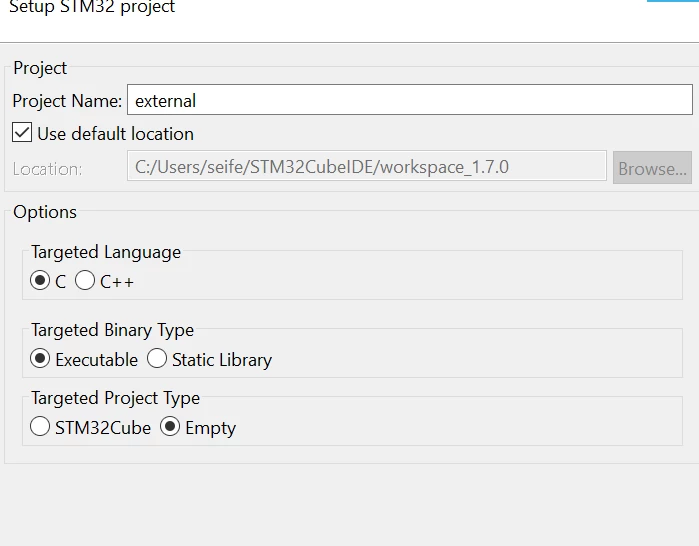
Task: Click the Targeted Language group label
Action: [x=106, y=252]
